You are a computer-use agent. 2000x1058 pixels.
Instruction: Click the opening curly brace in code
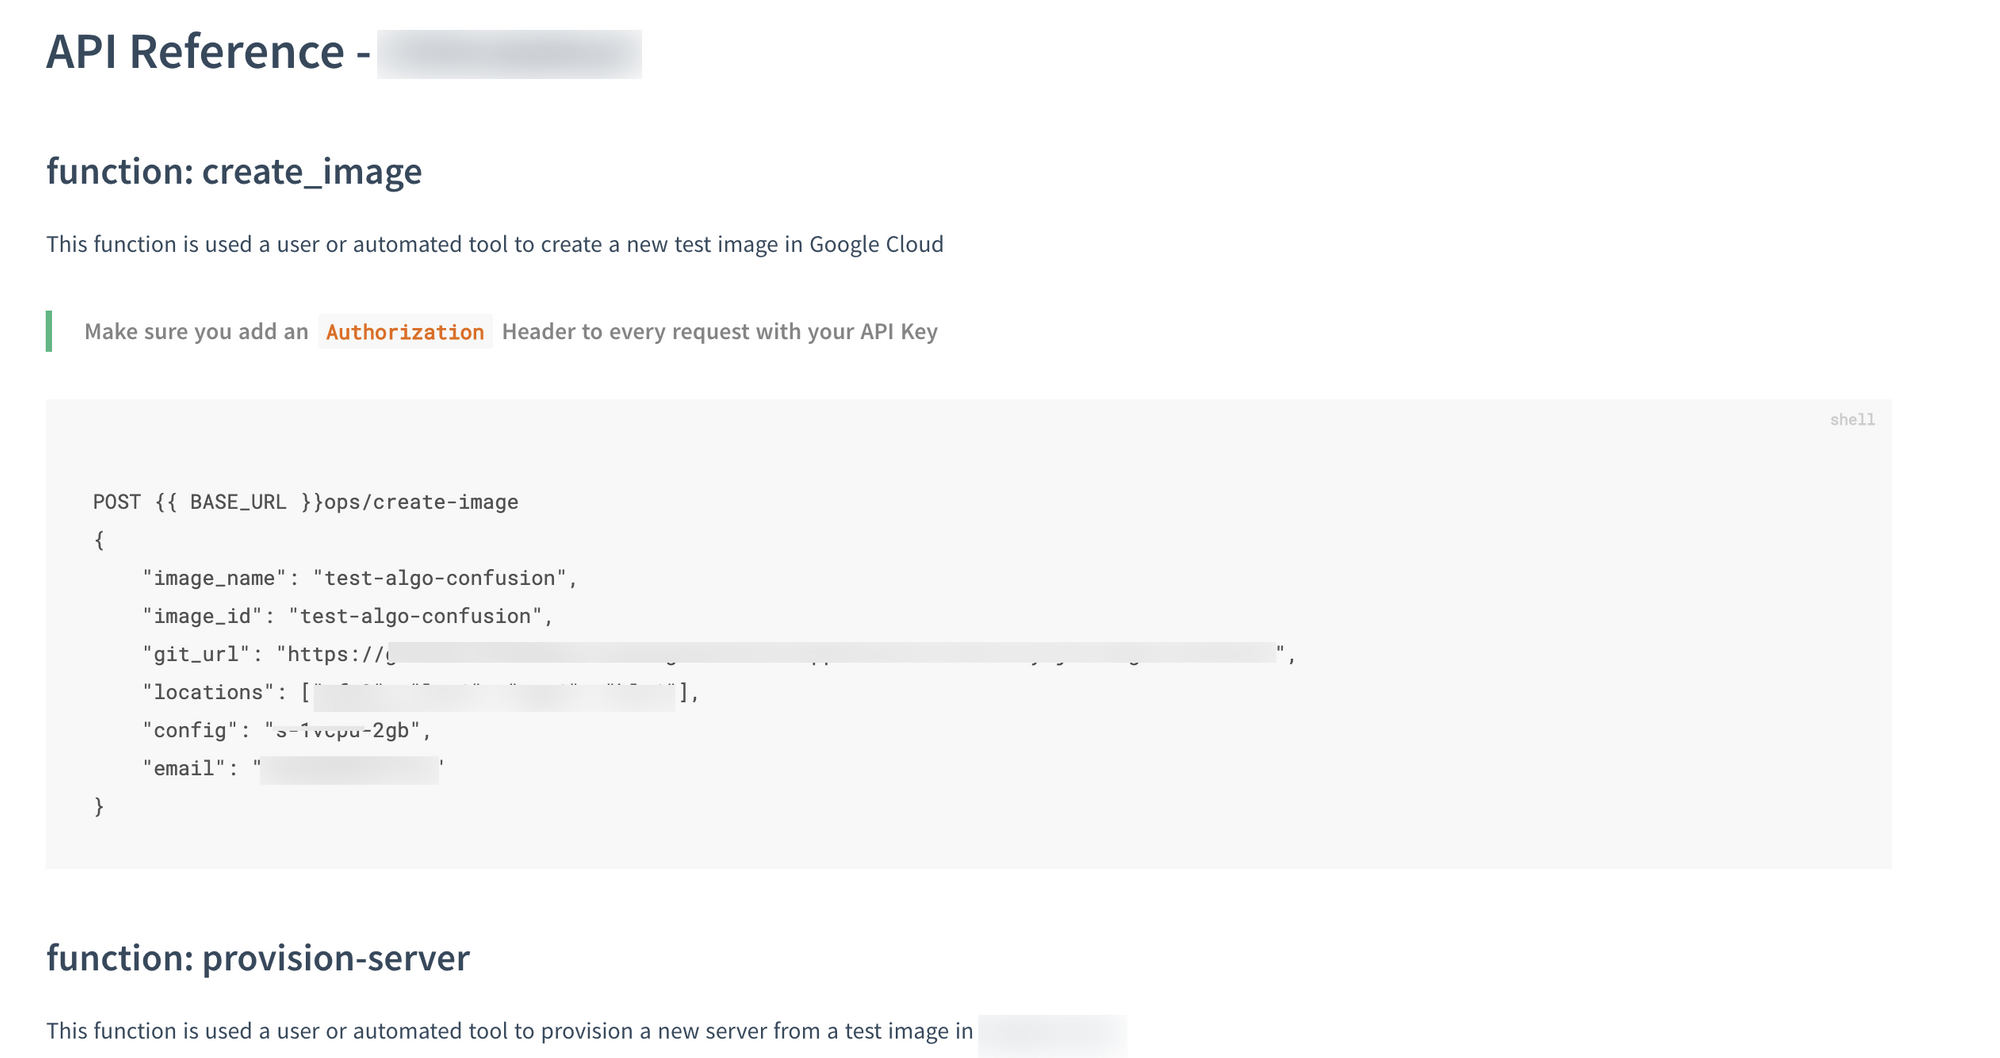pyautogui.click(x=99, y=540)
